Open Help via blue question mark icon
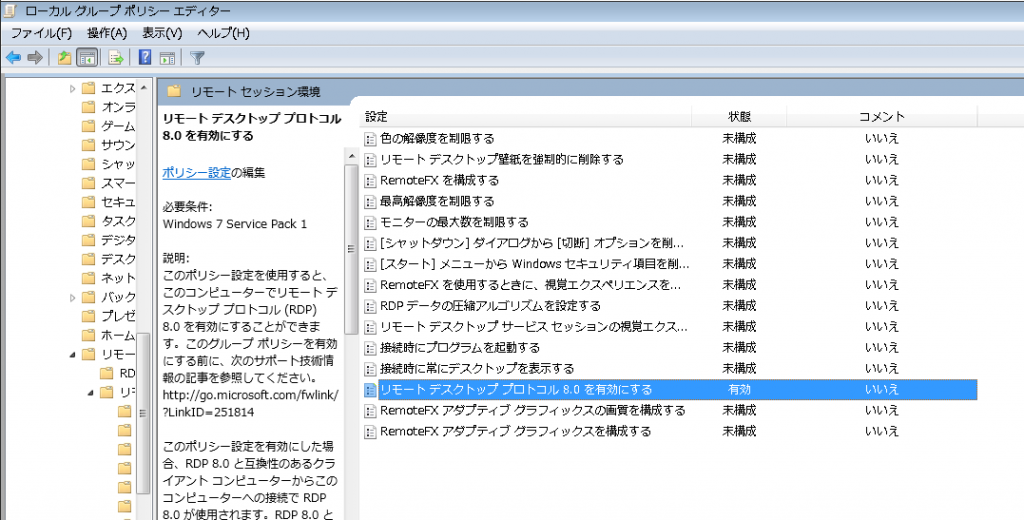The height and width of the screenshot is (520, 1024). [145, 57]
